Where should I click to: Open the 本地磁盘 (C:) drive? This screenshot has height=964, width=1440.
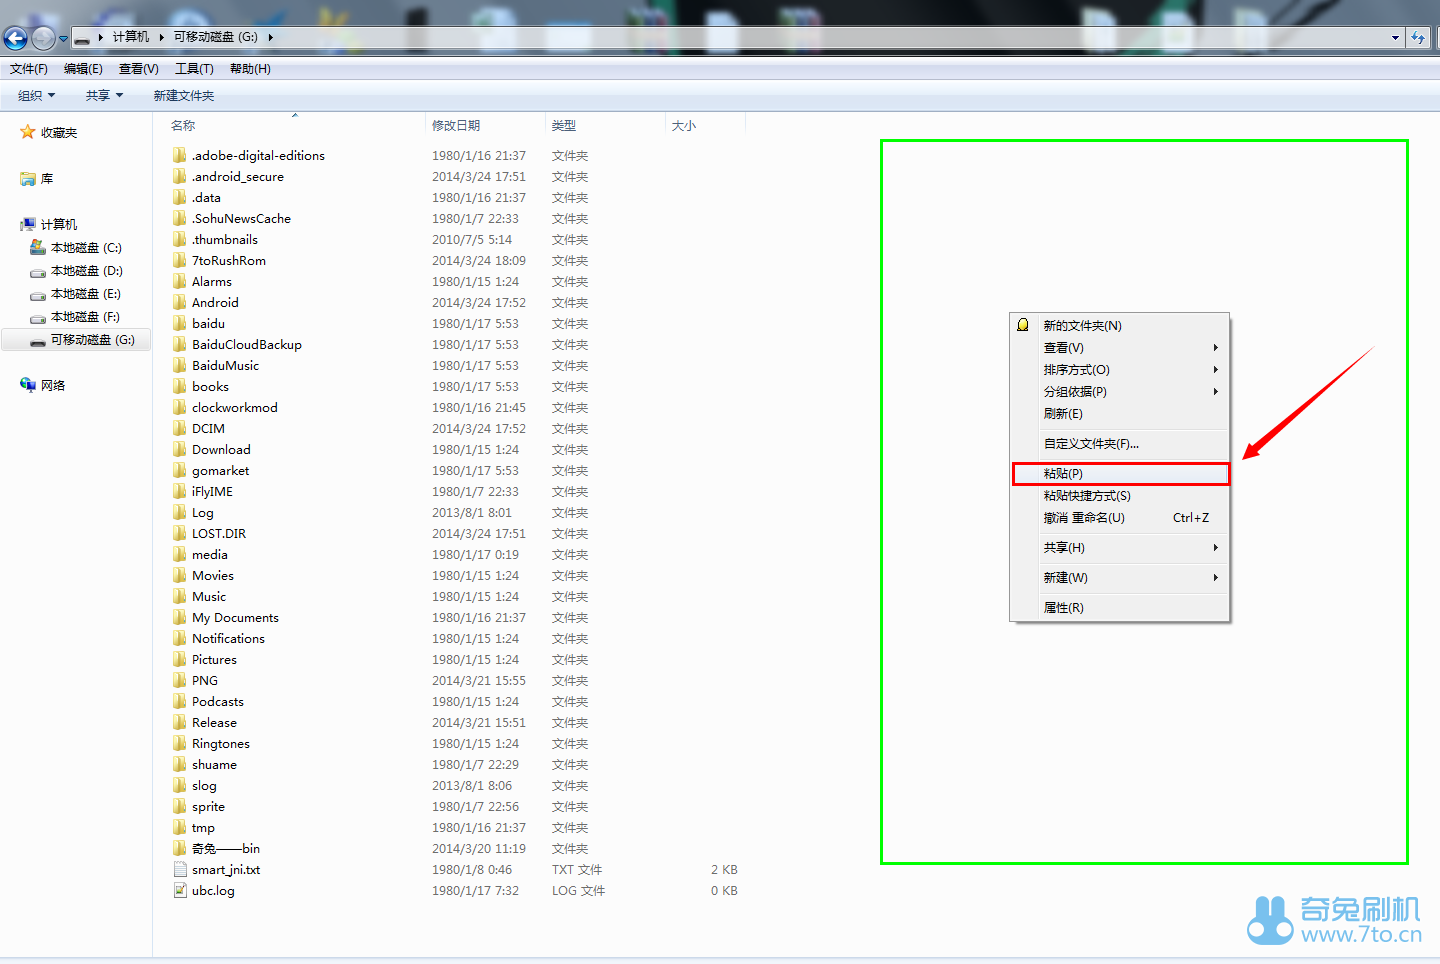coord(85,248)
